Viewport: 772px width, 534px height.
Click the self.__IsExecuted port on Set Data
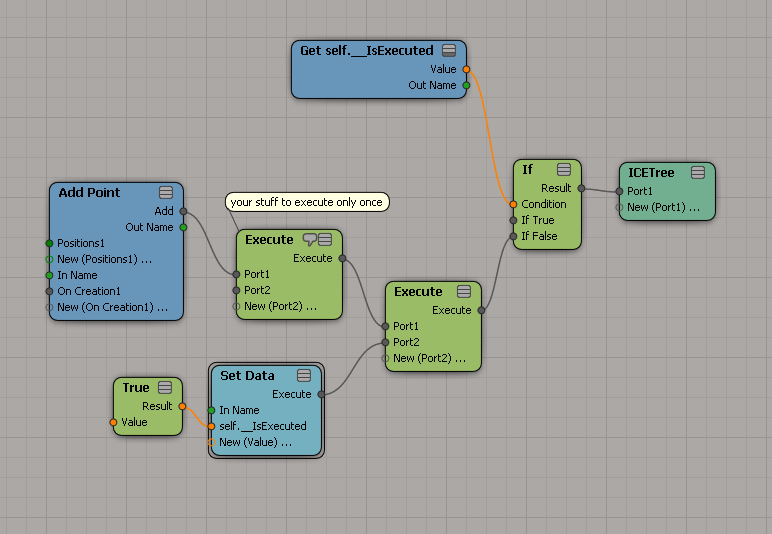click(211, 426)
